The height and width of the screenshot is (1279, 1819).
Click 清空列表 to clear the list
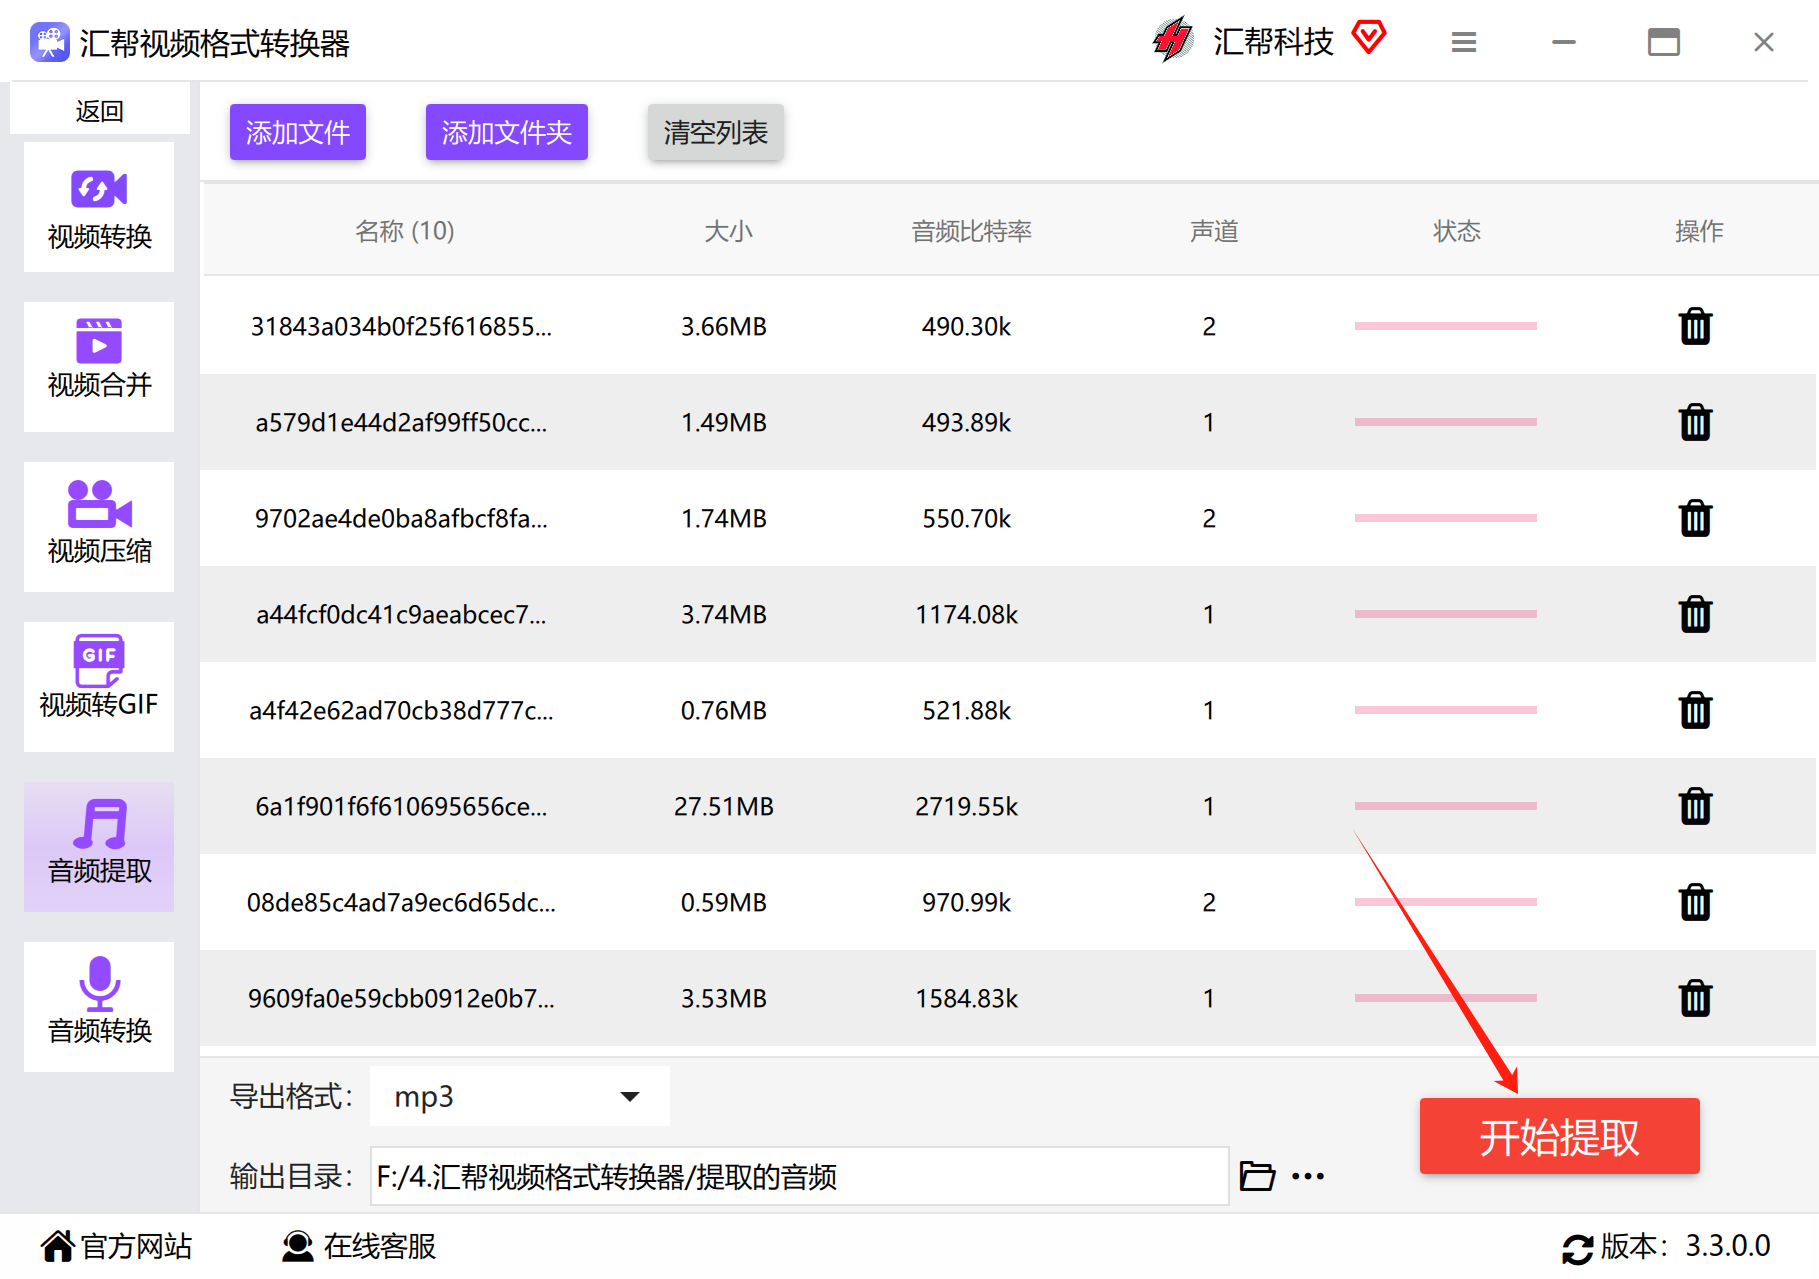click(x=716, y=132)
